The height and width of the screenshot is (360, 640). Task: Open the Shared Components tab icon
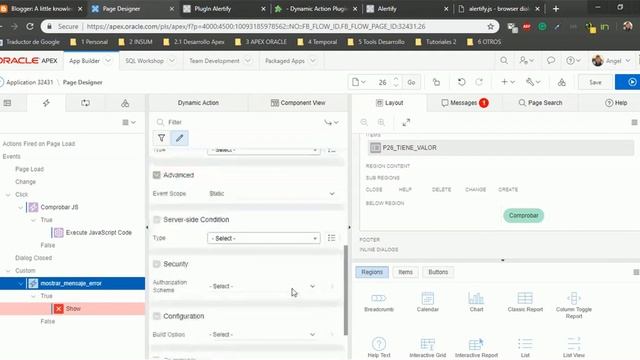click(125, 103)
